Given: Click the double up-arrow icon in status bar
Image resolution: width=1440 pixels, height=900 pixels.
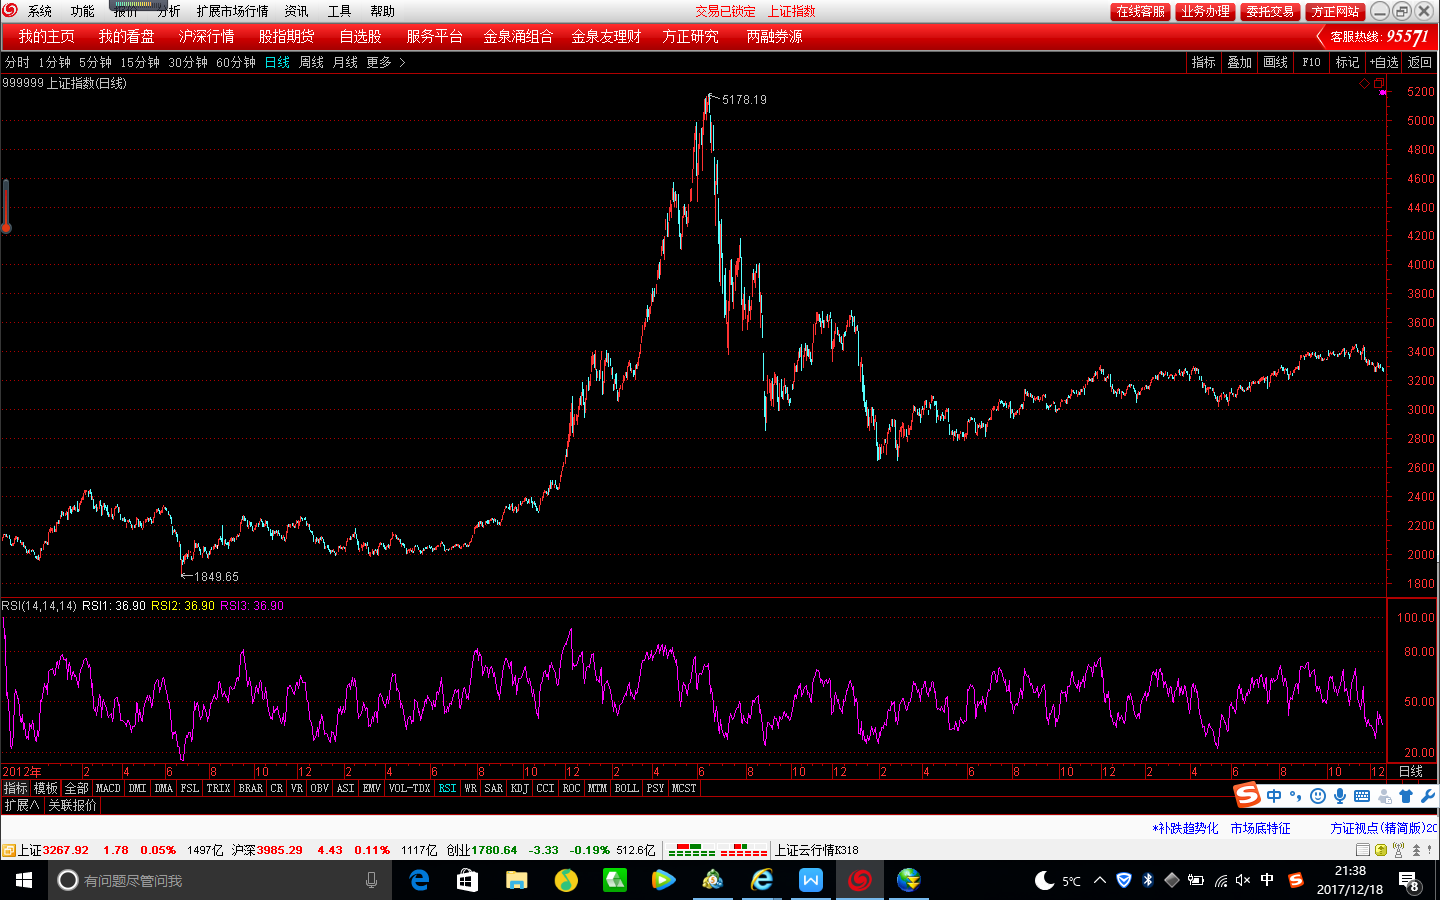Looking at the screenshot, I should tap(1416, 850).
